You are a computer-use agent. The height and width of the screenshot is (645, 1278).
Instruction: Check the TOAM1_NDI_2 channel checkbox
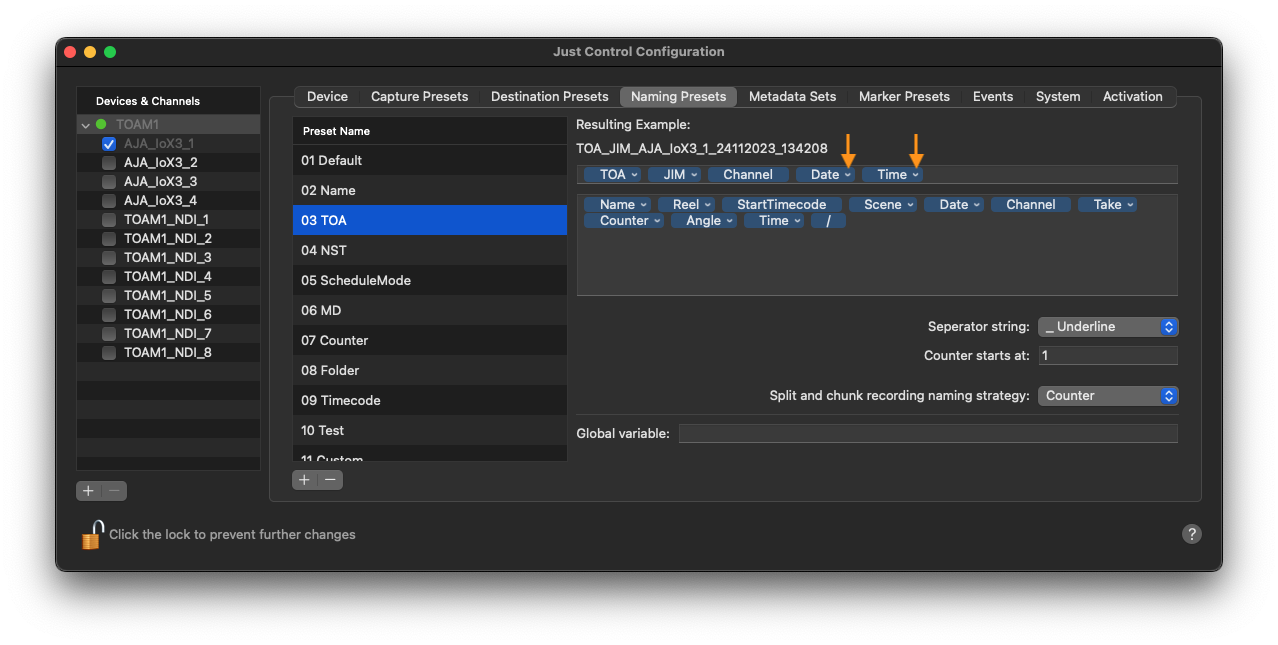point(109,239)
